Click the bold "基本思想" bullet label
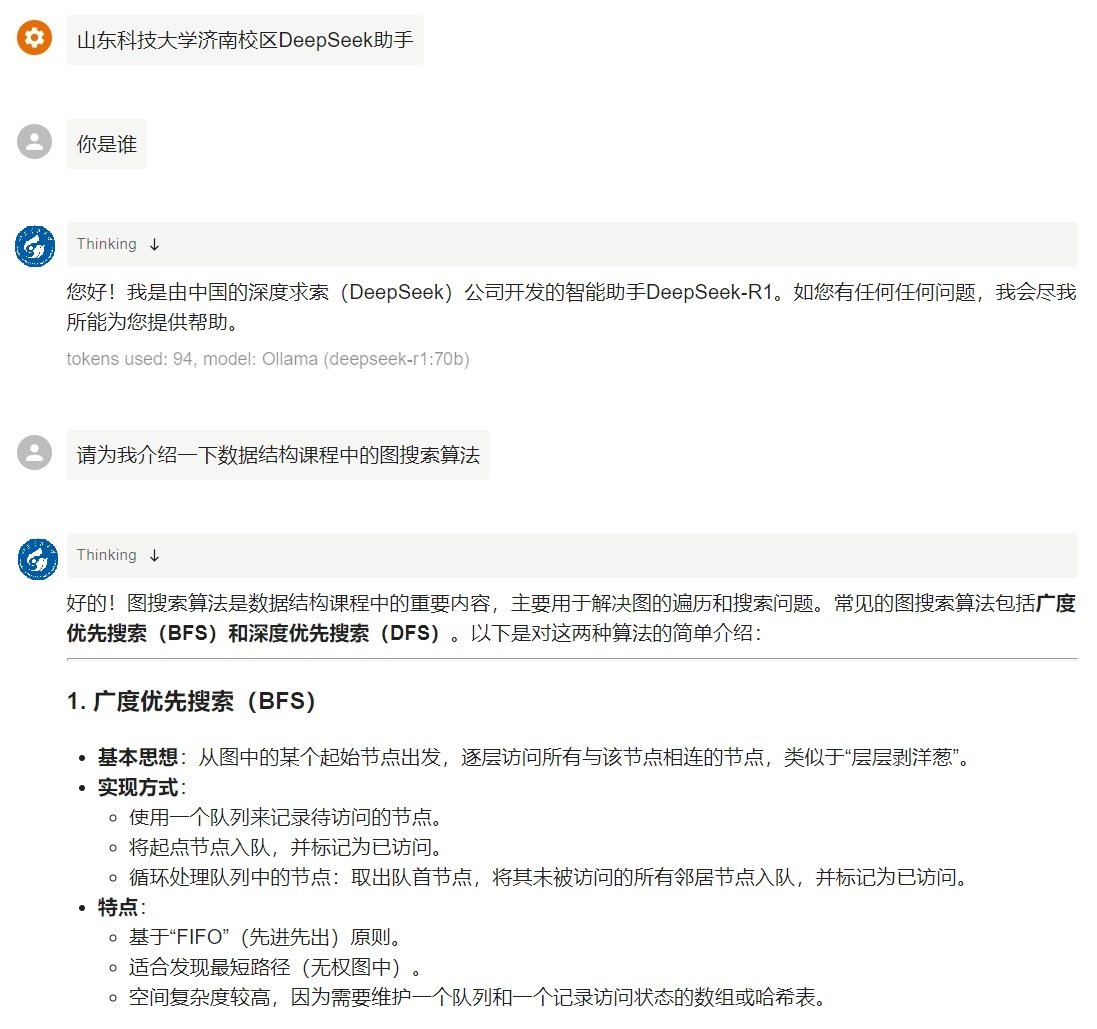Image resolution: width=1097 pixels, height=1029 pixels. [137, 757]
